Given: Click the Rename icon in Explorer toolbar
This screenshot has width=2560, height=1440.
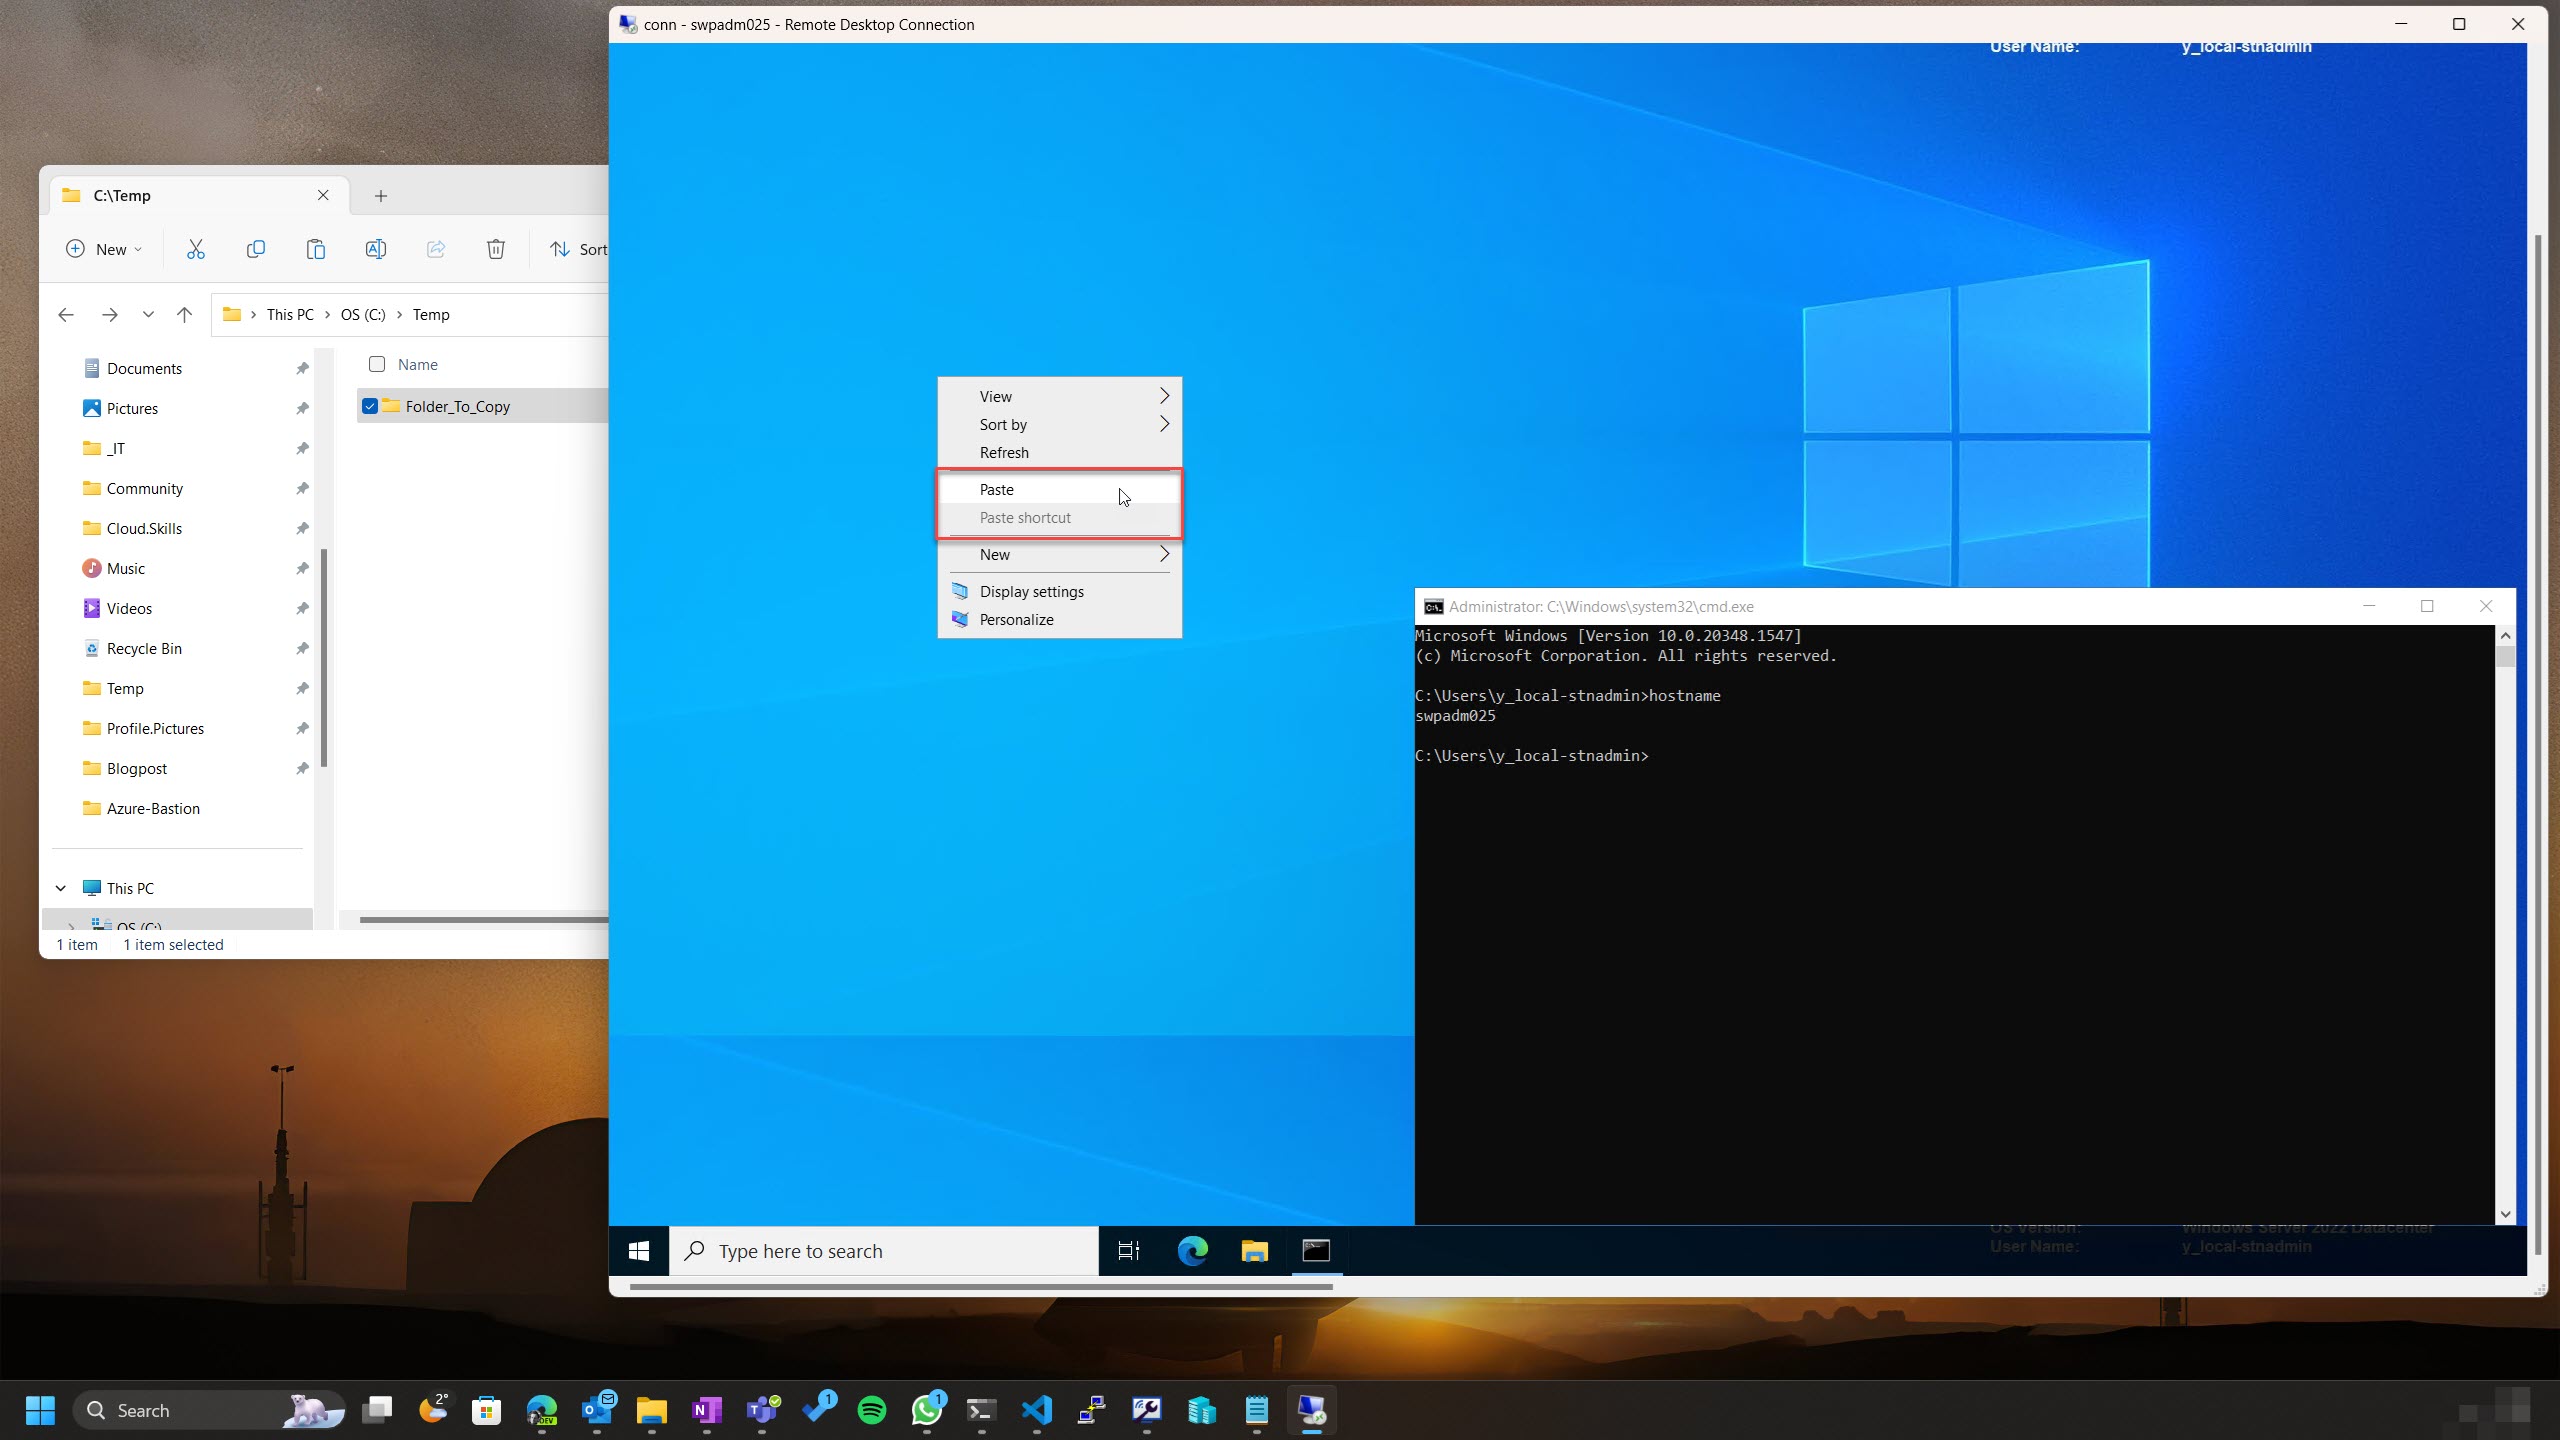Looking at the screenshot, I should (x=376, y=249).
